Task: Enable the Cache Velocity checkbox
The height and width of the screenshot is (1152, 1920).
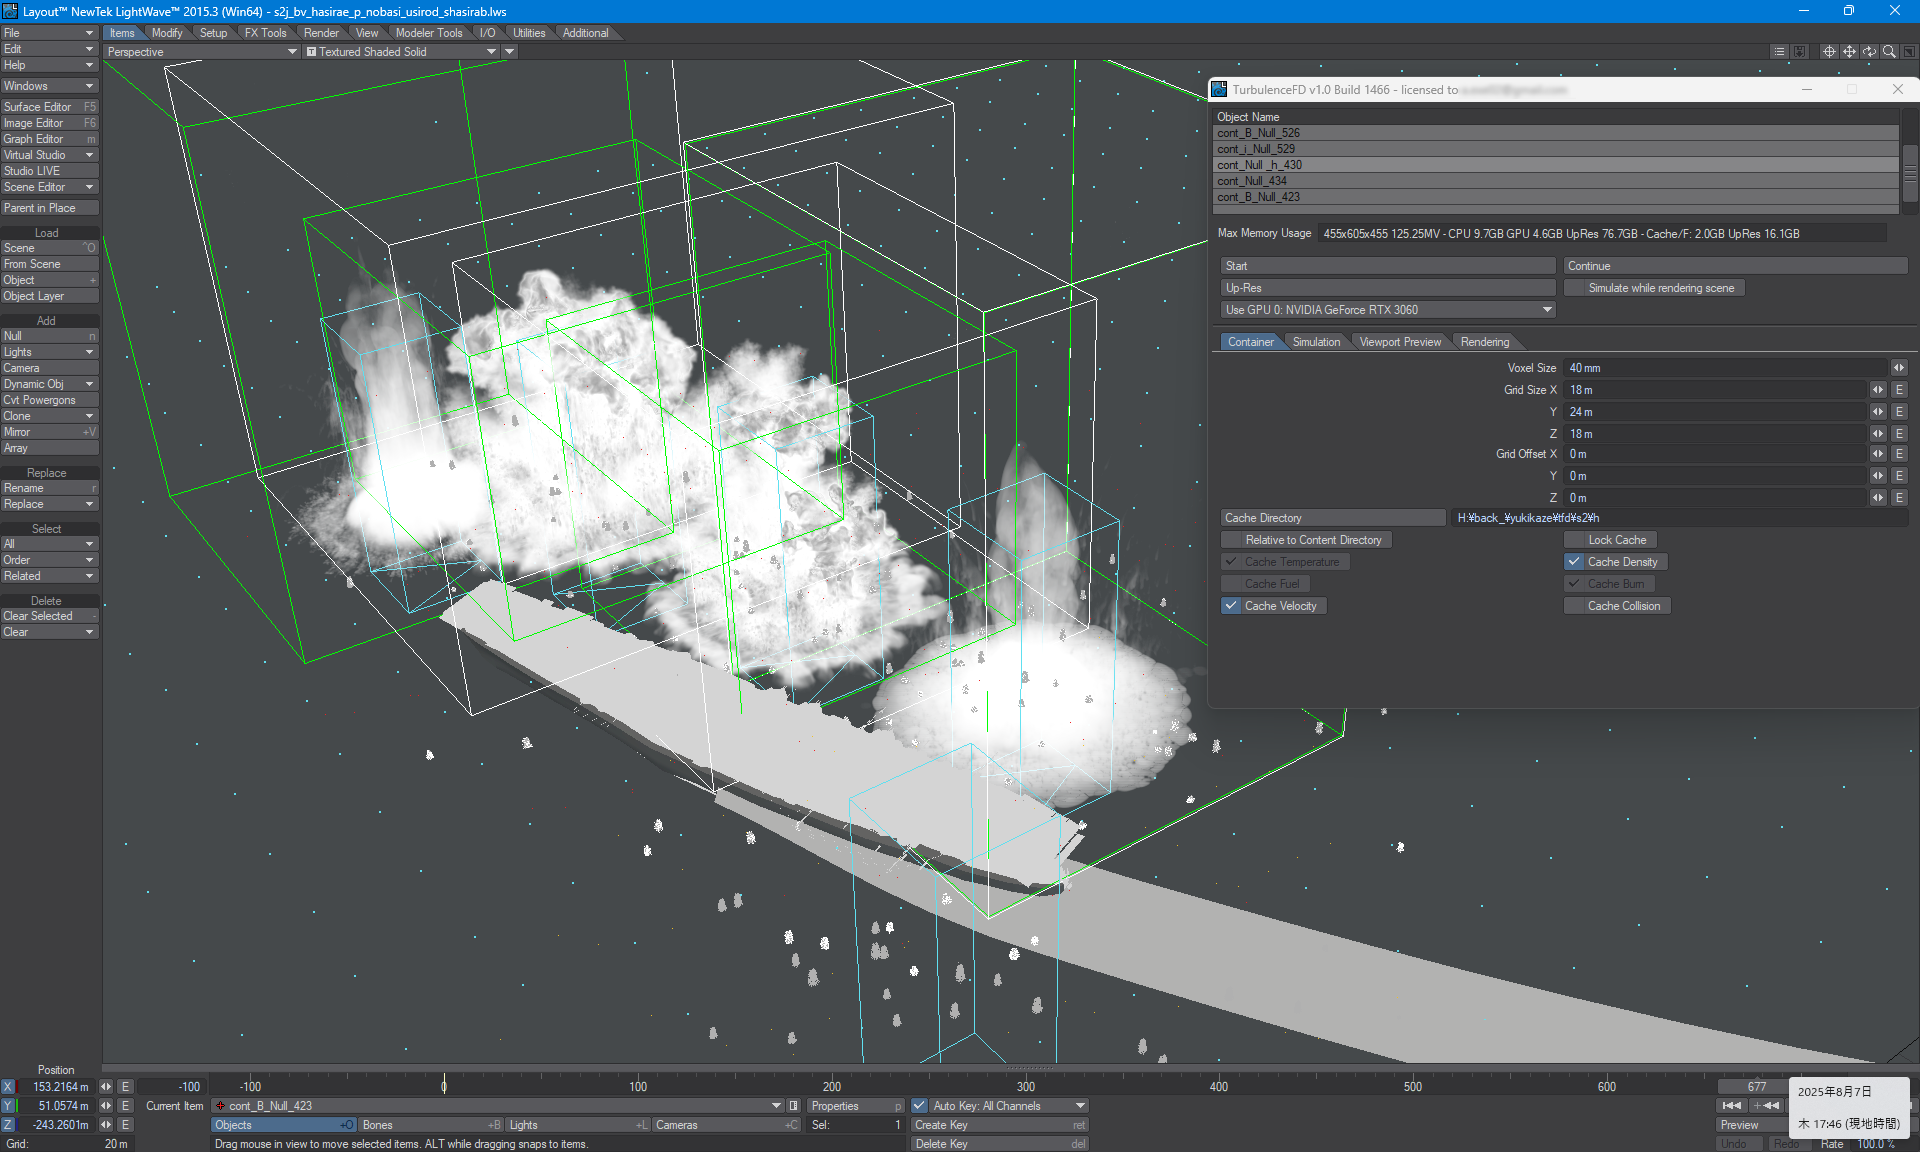Action: point(1232,606)
